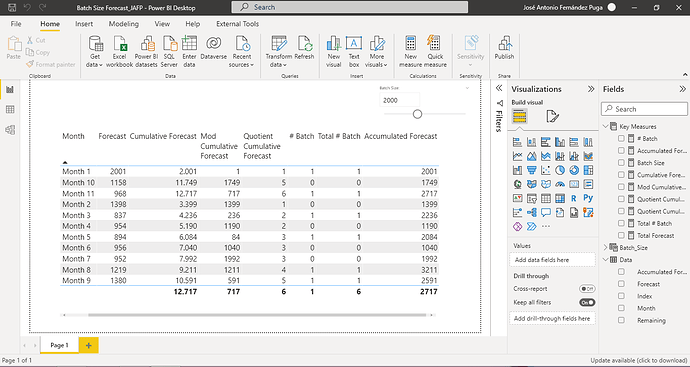Turn off the Keep all filters toggle

click(x=587, y=302)
